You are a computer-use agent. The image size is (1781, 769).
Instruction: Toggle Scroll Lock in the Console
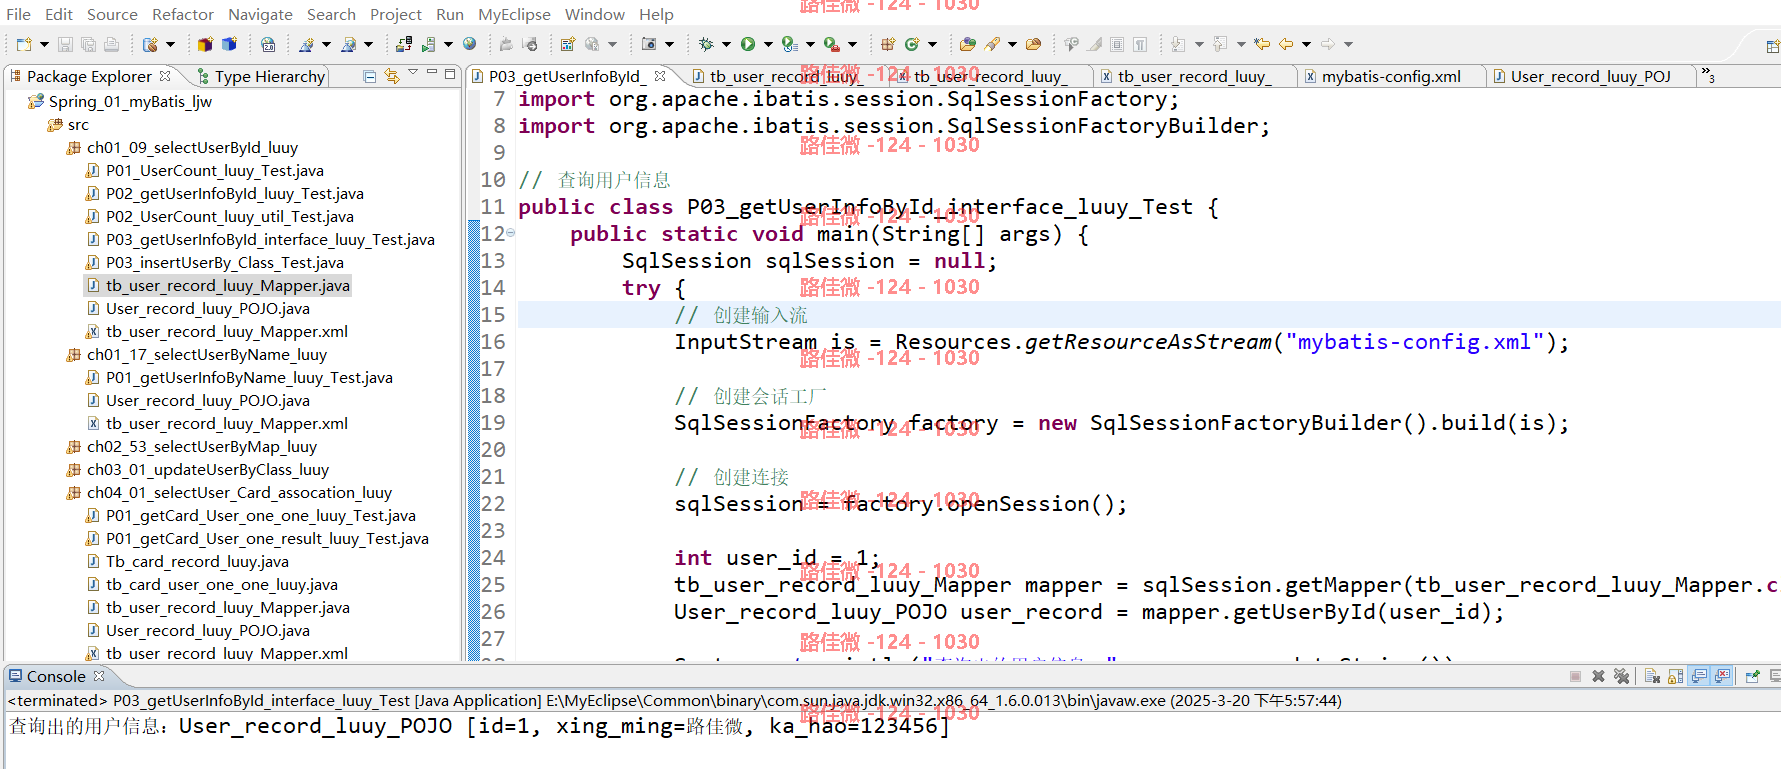(1675, 676)
